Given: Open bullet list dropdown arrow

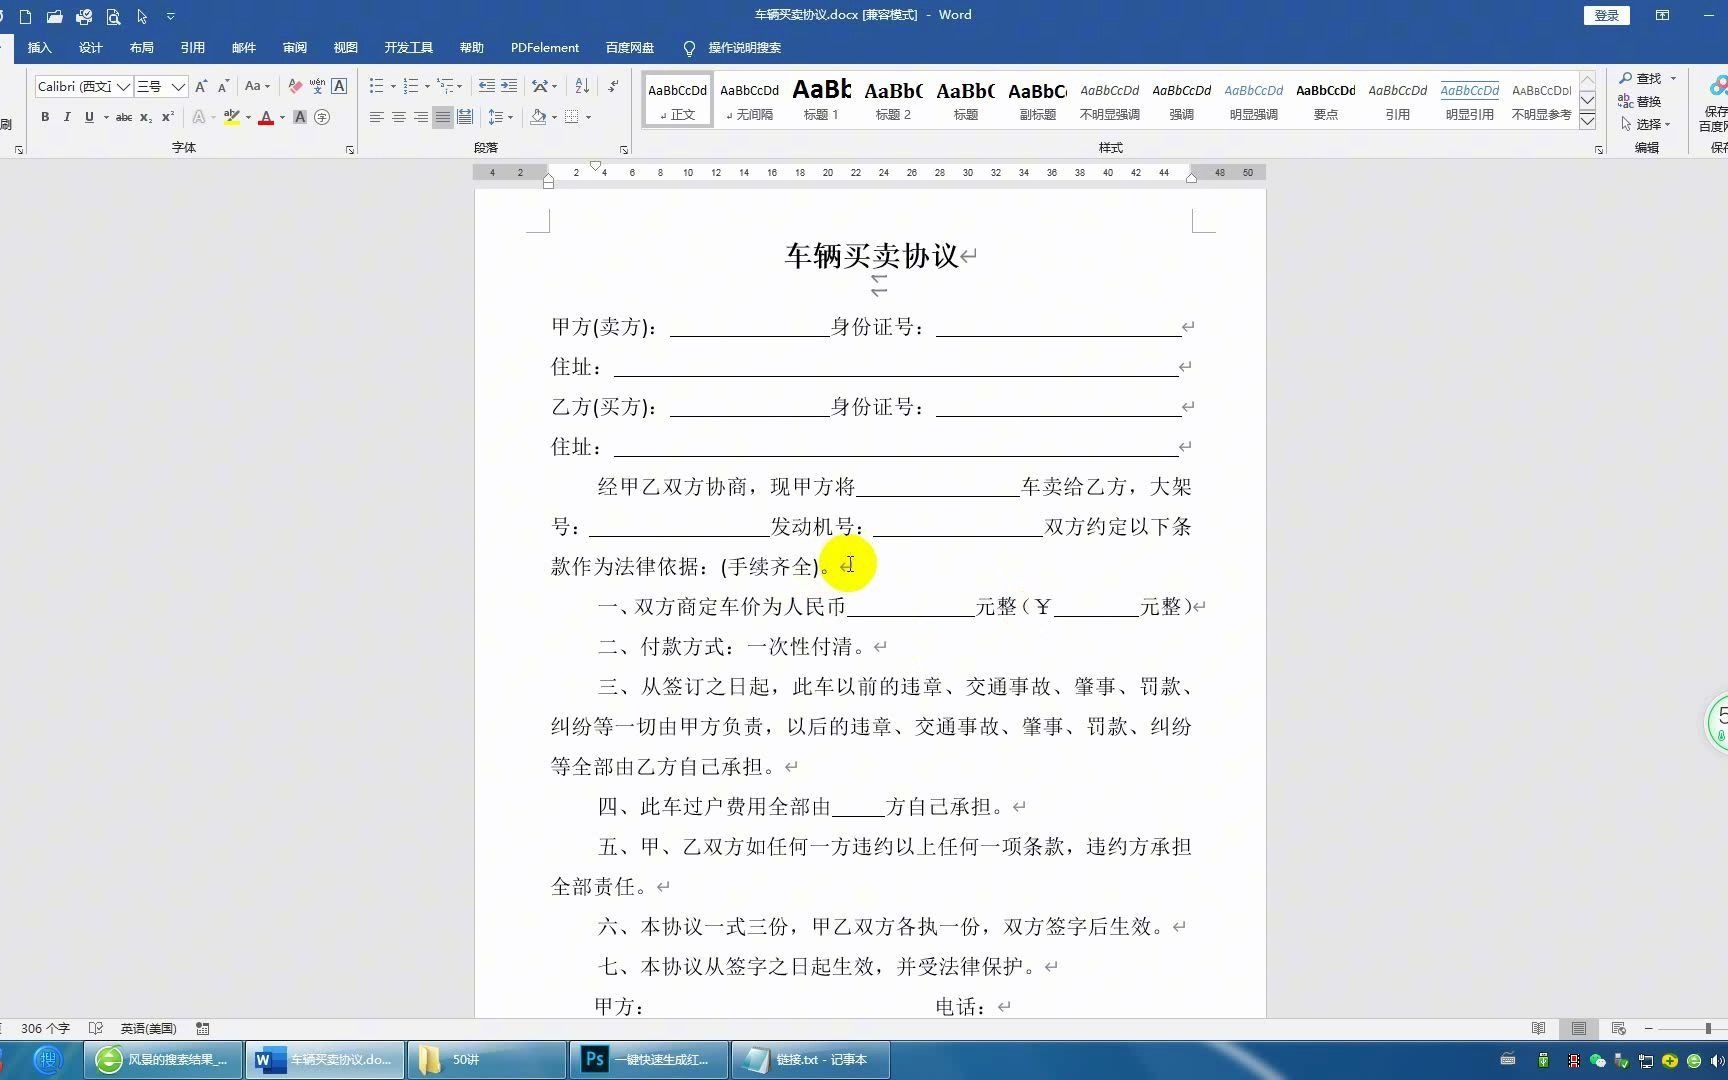Looking at the screenshot, I should pyautogui.click(x=393, y=86).
